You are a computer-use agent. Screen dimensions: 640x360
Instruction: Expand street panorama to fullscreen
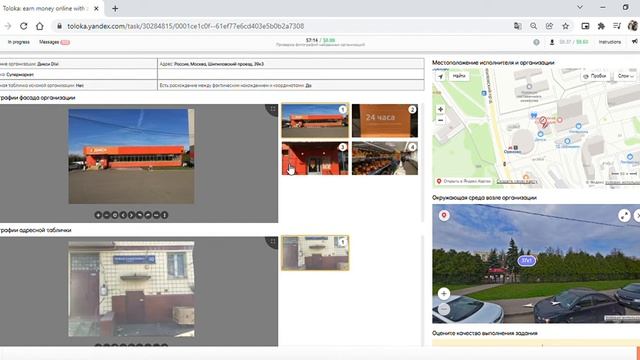pyautogui.click(x=624, y=216)
